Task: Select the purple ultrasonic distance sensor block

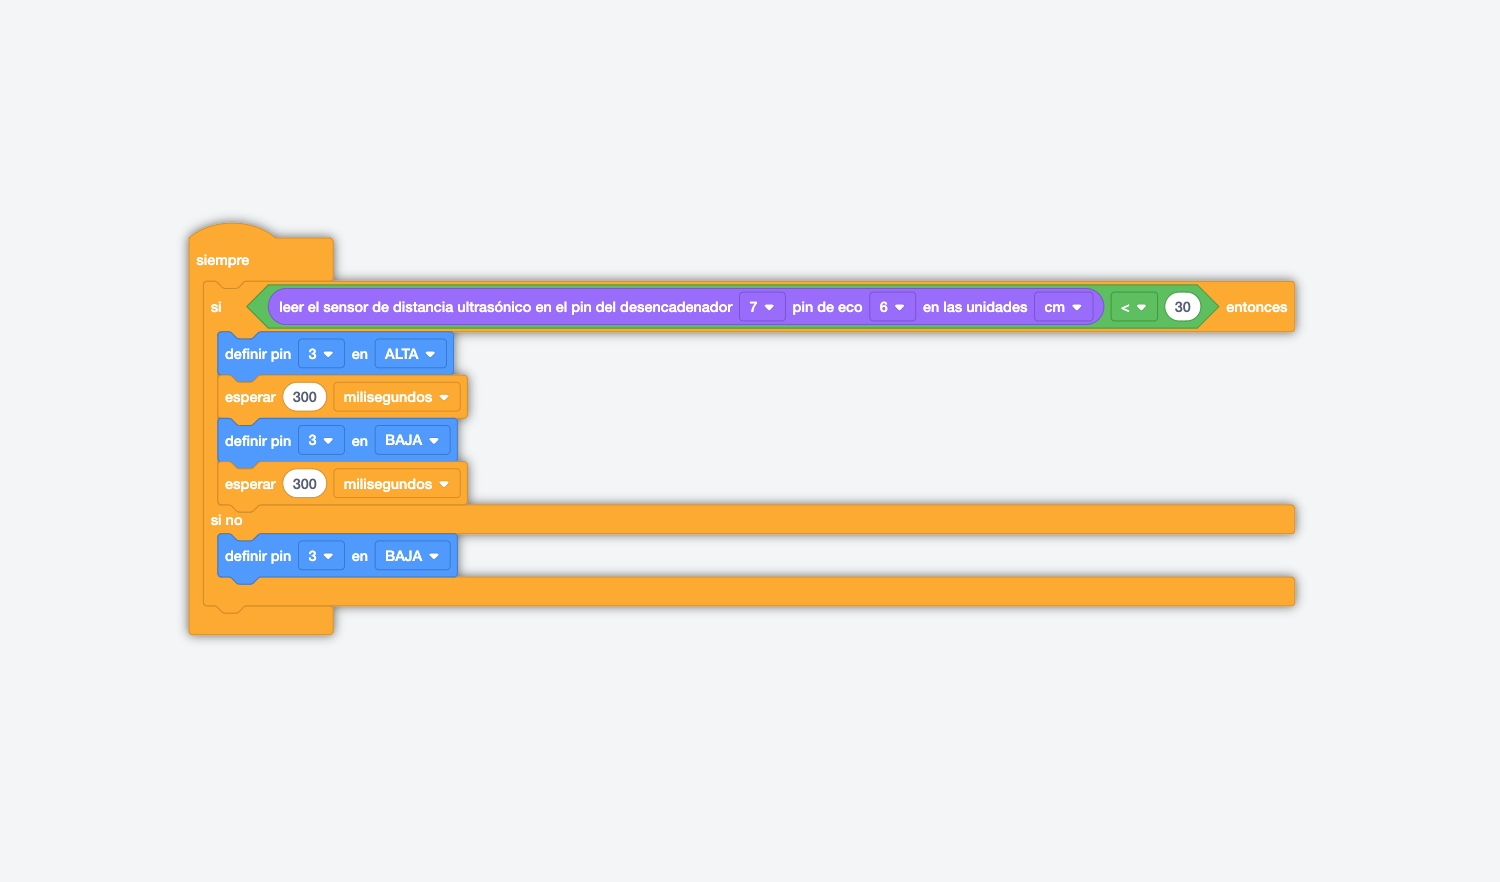Action: click(x=505, y=307)
